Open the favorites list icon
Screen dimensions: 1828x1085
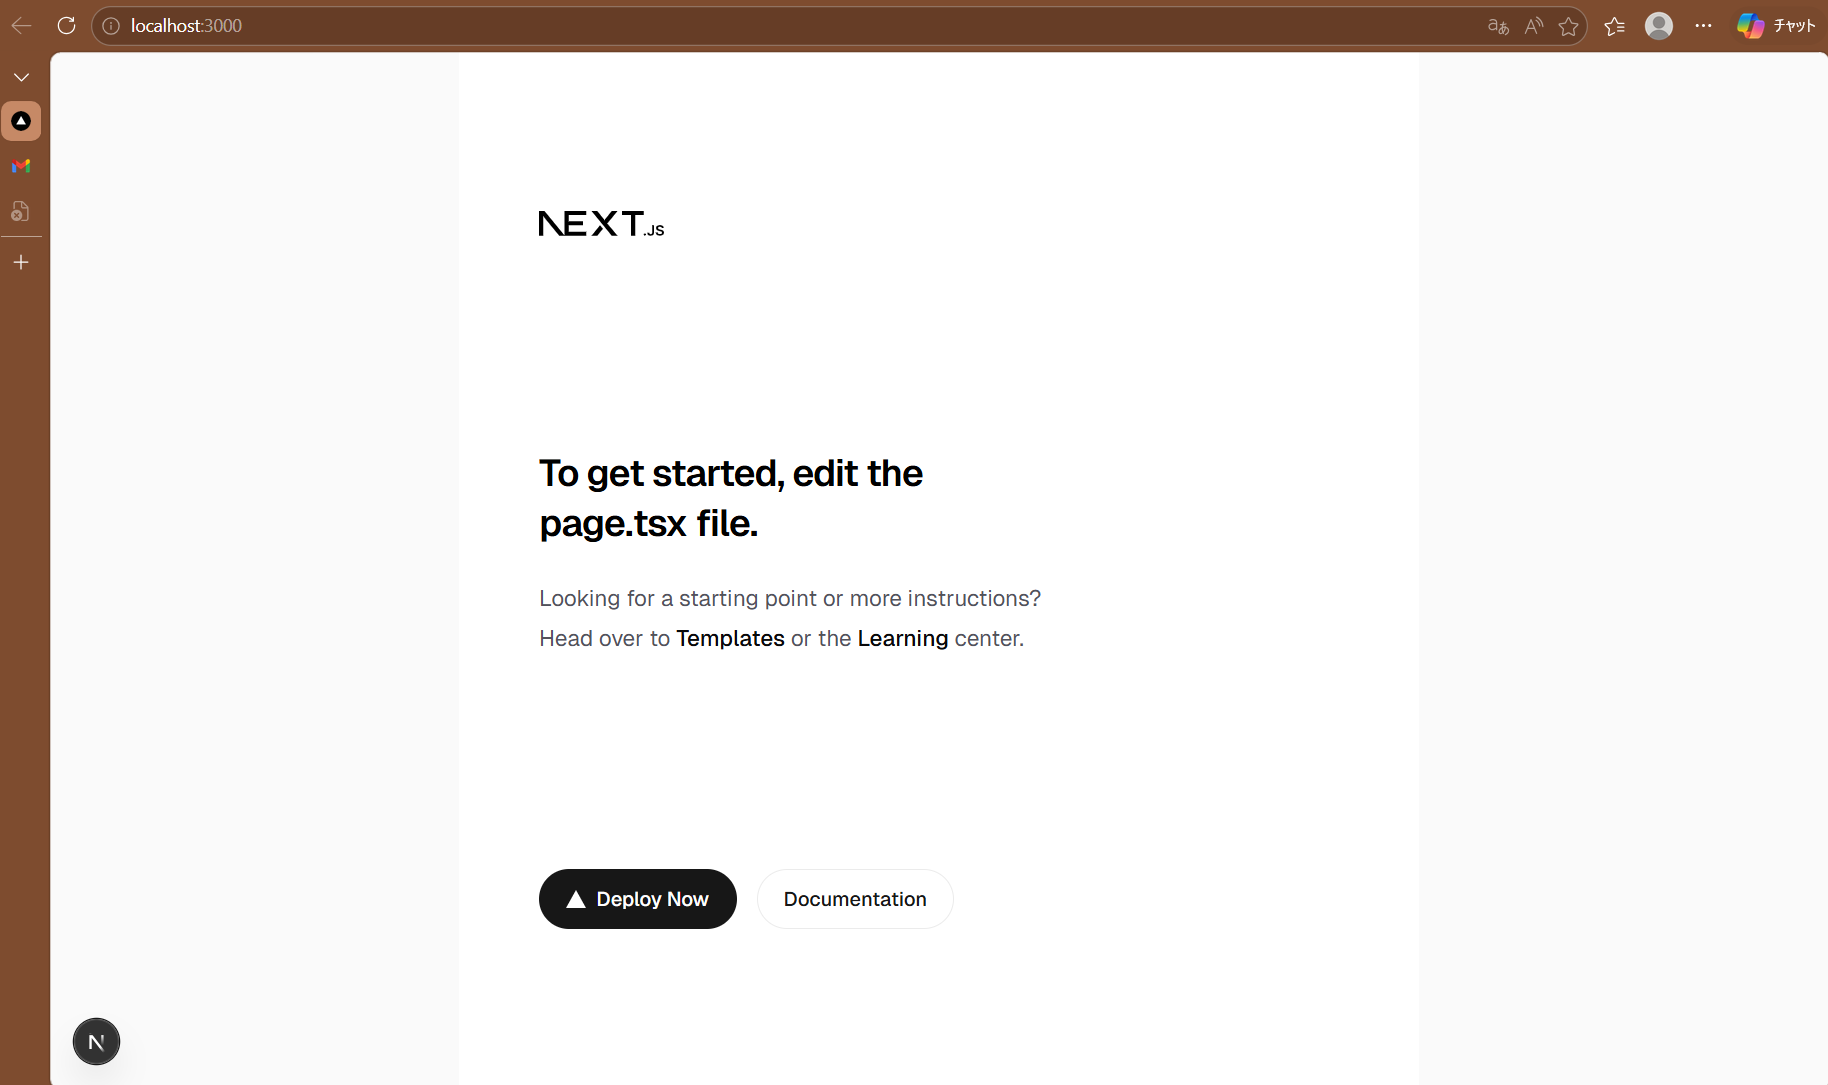tap(1614, 26)
